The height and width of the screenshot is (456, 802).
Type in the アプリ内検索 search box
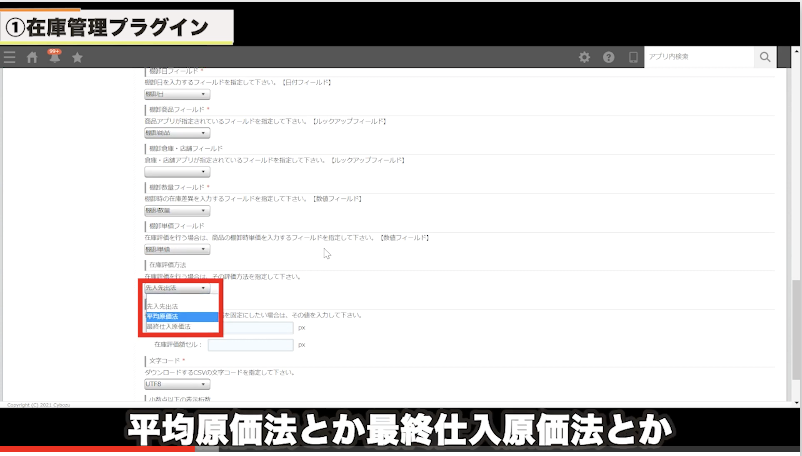click(698, 58)
